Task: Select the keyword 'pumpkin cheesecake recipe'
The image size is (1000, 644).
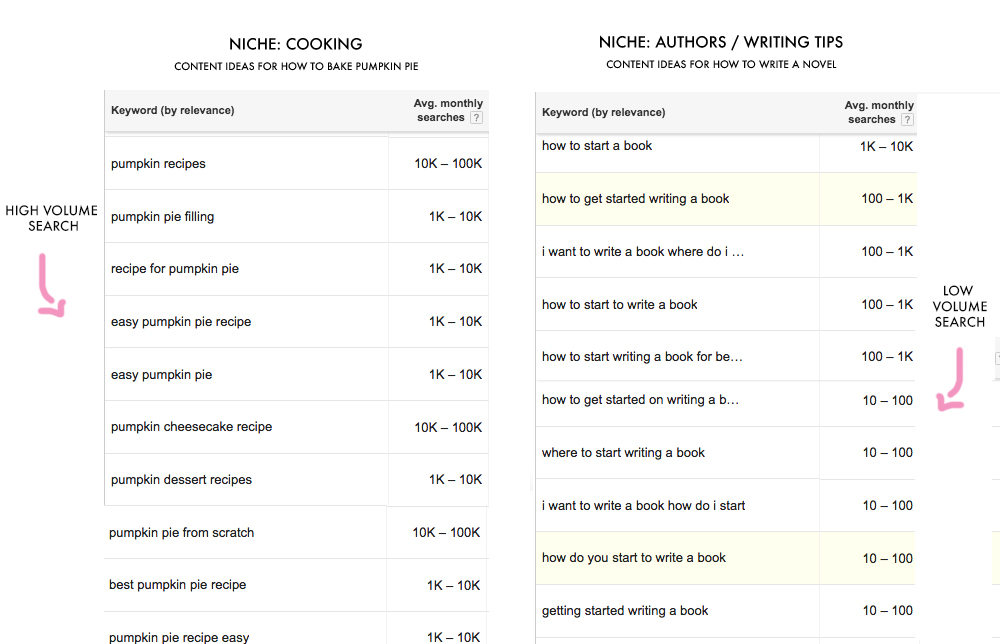Action: tap(191, 427)
